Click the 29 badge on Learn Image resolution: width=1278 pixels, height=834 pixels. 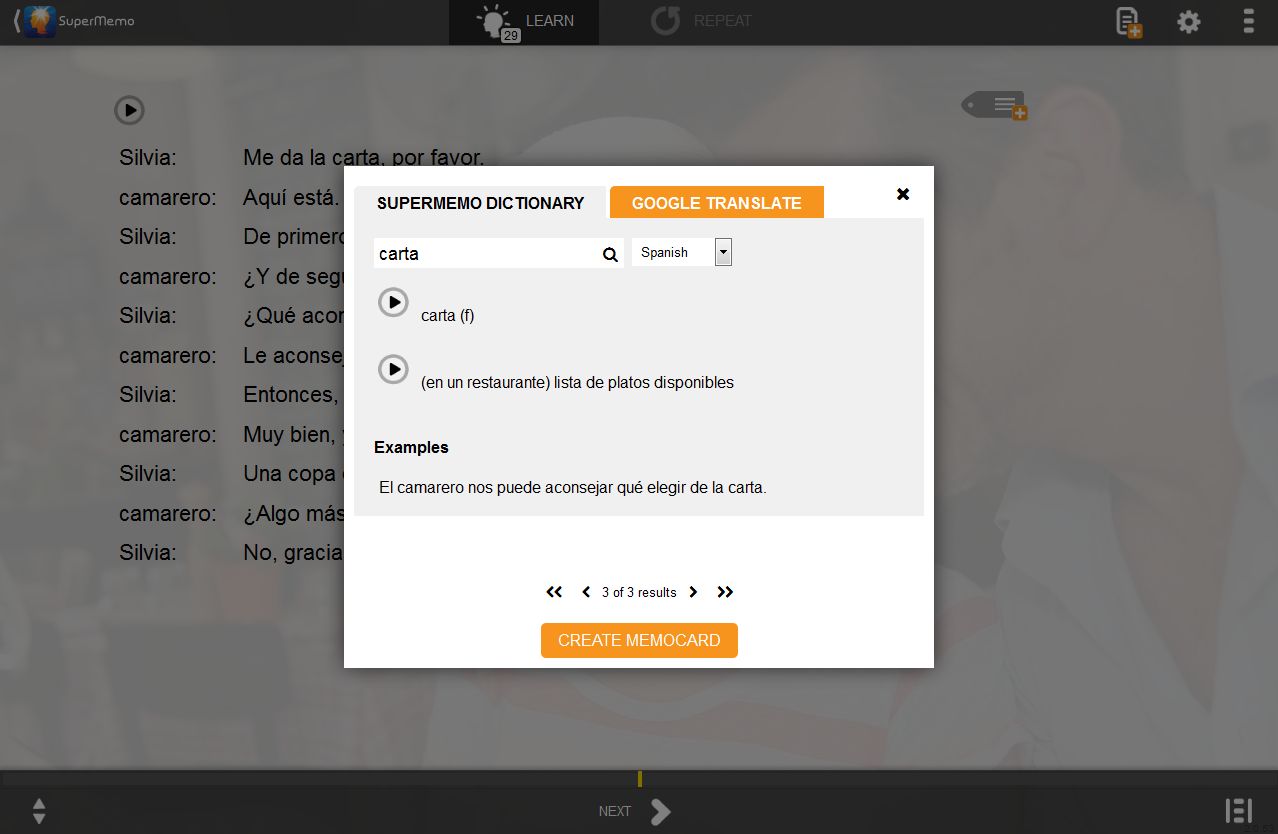pos(511,35)
